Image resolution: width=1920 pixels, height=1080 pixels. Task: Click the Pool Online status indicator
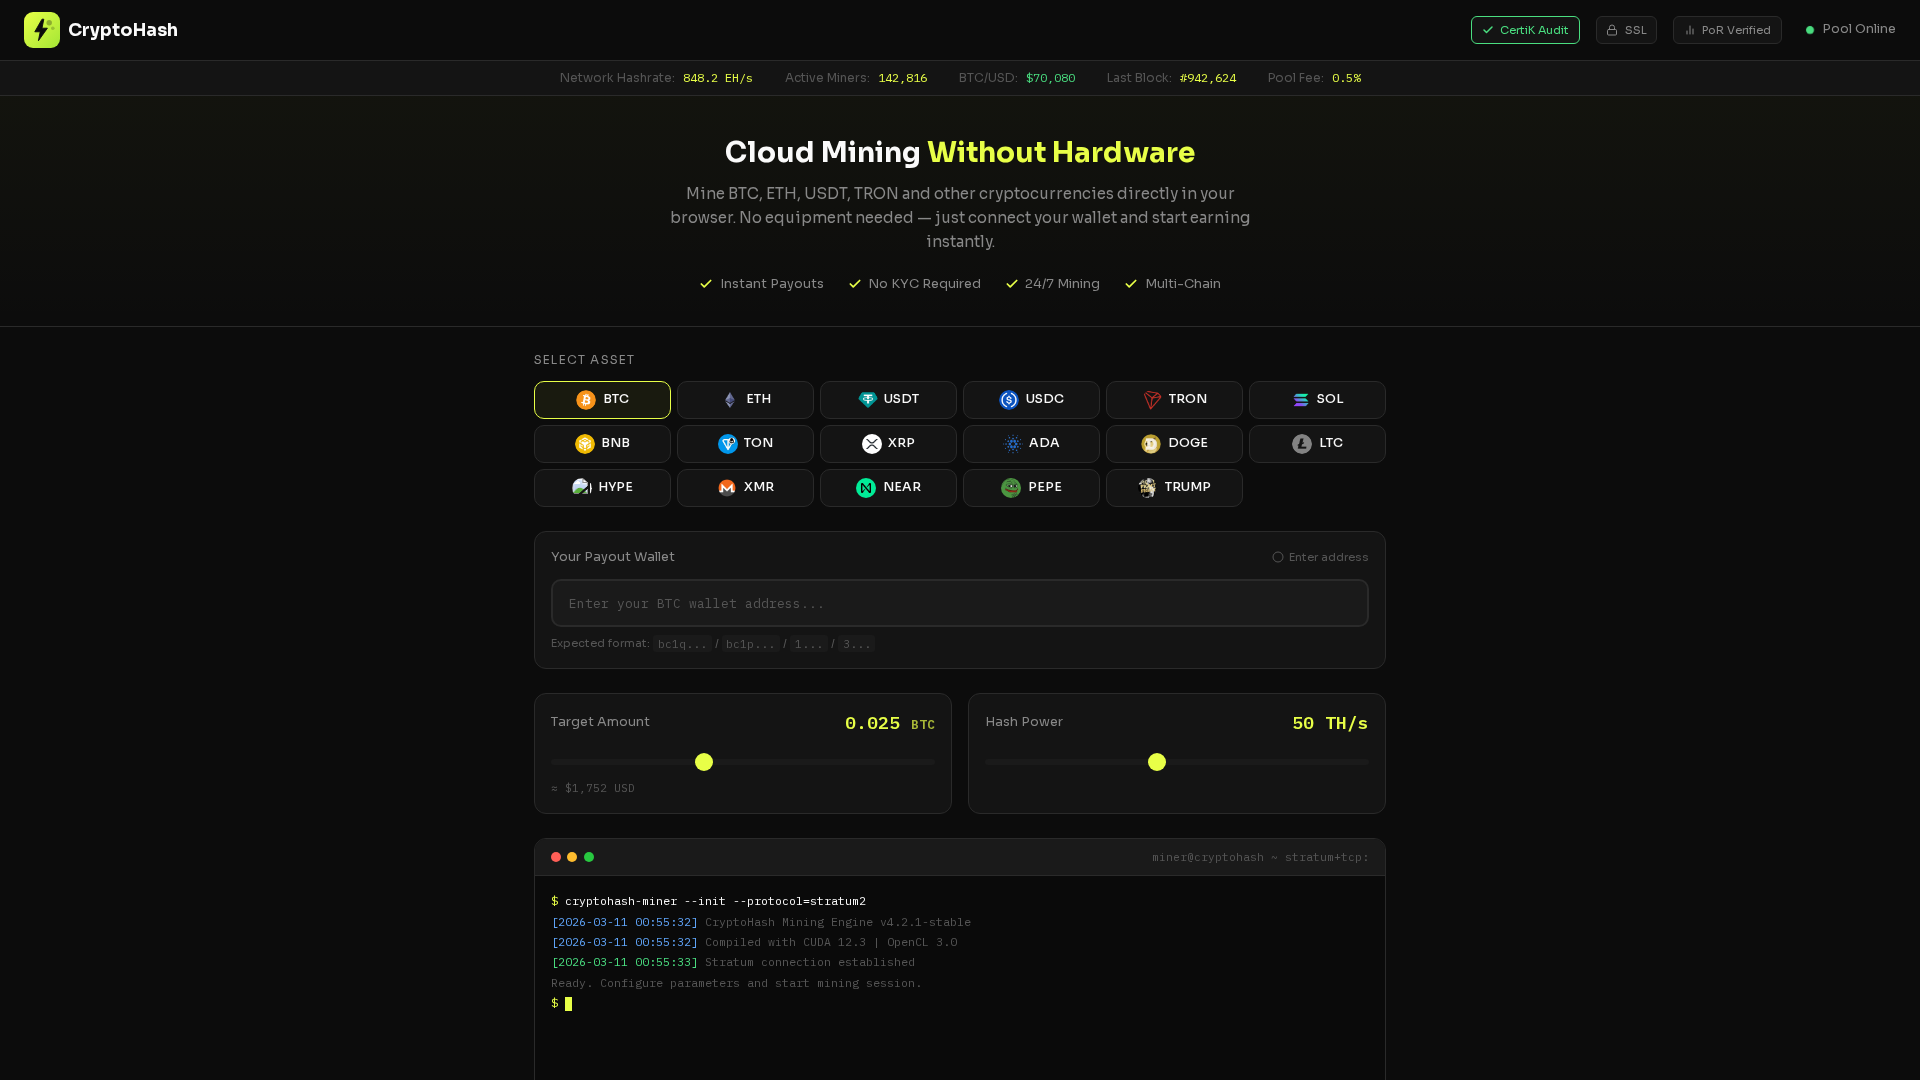(x=1849, y=29)
